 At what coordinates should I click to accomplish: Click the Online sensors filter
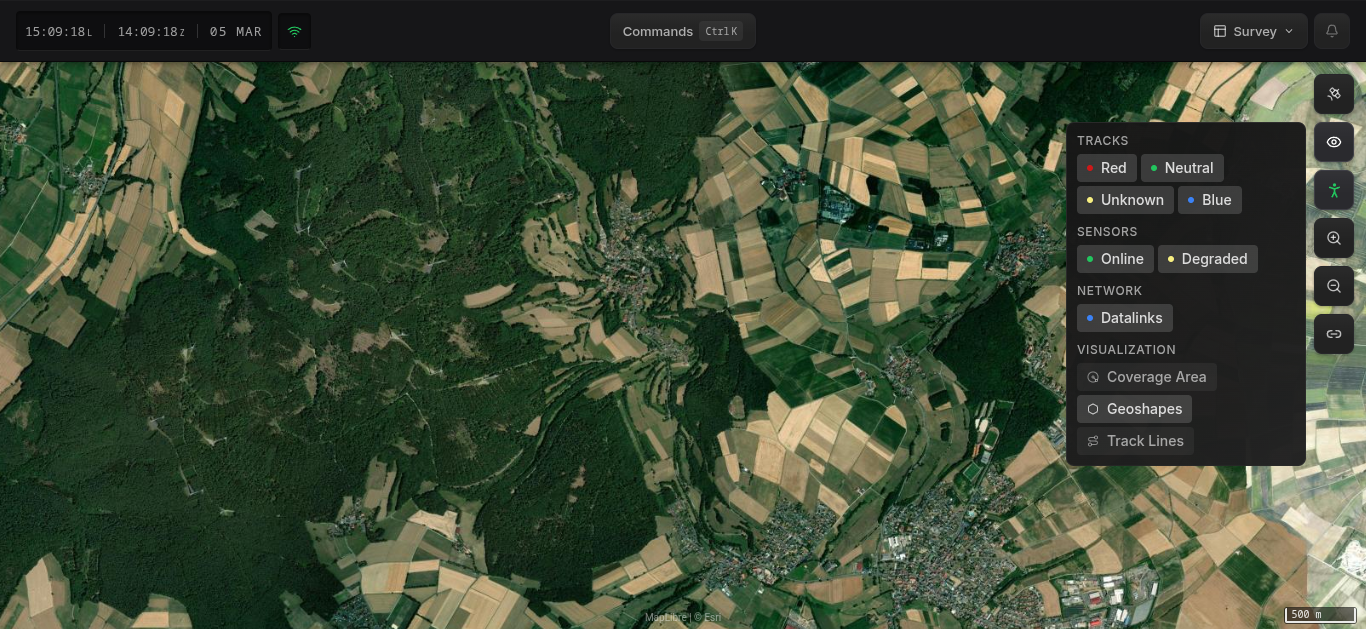coord(1115,259)
